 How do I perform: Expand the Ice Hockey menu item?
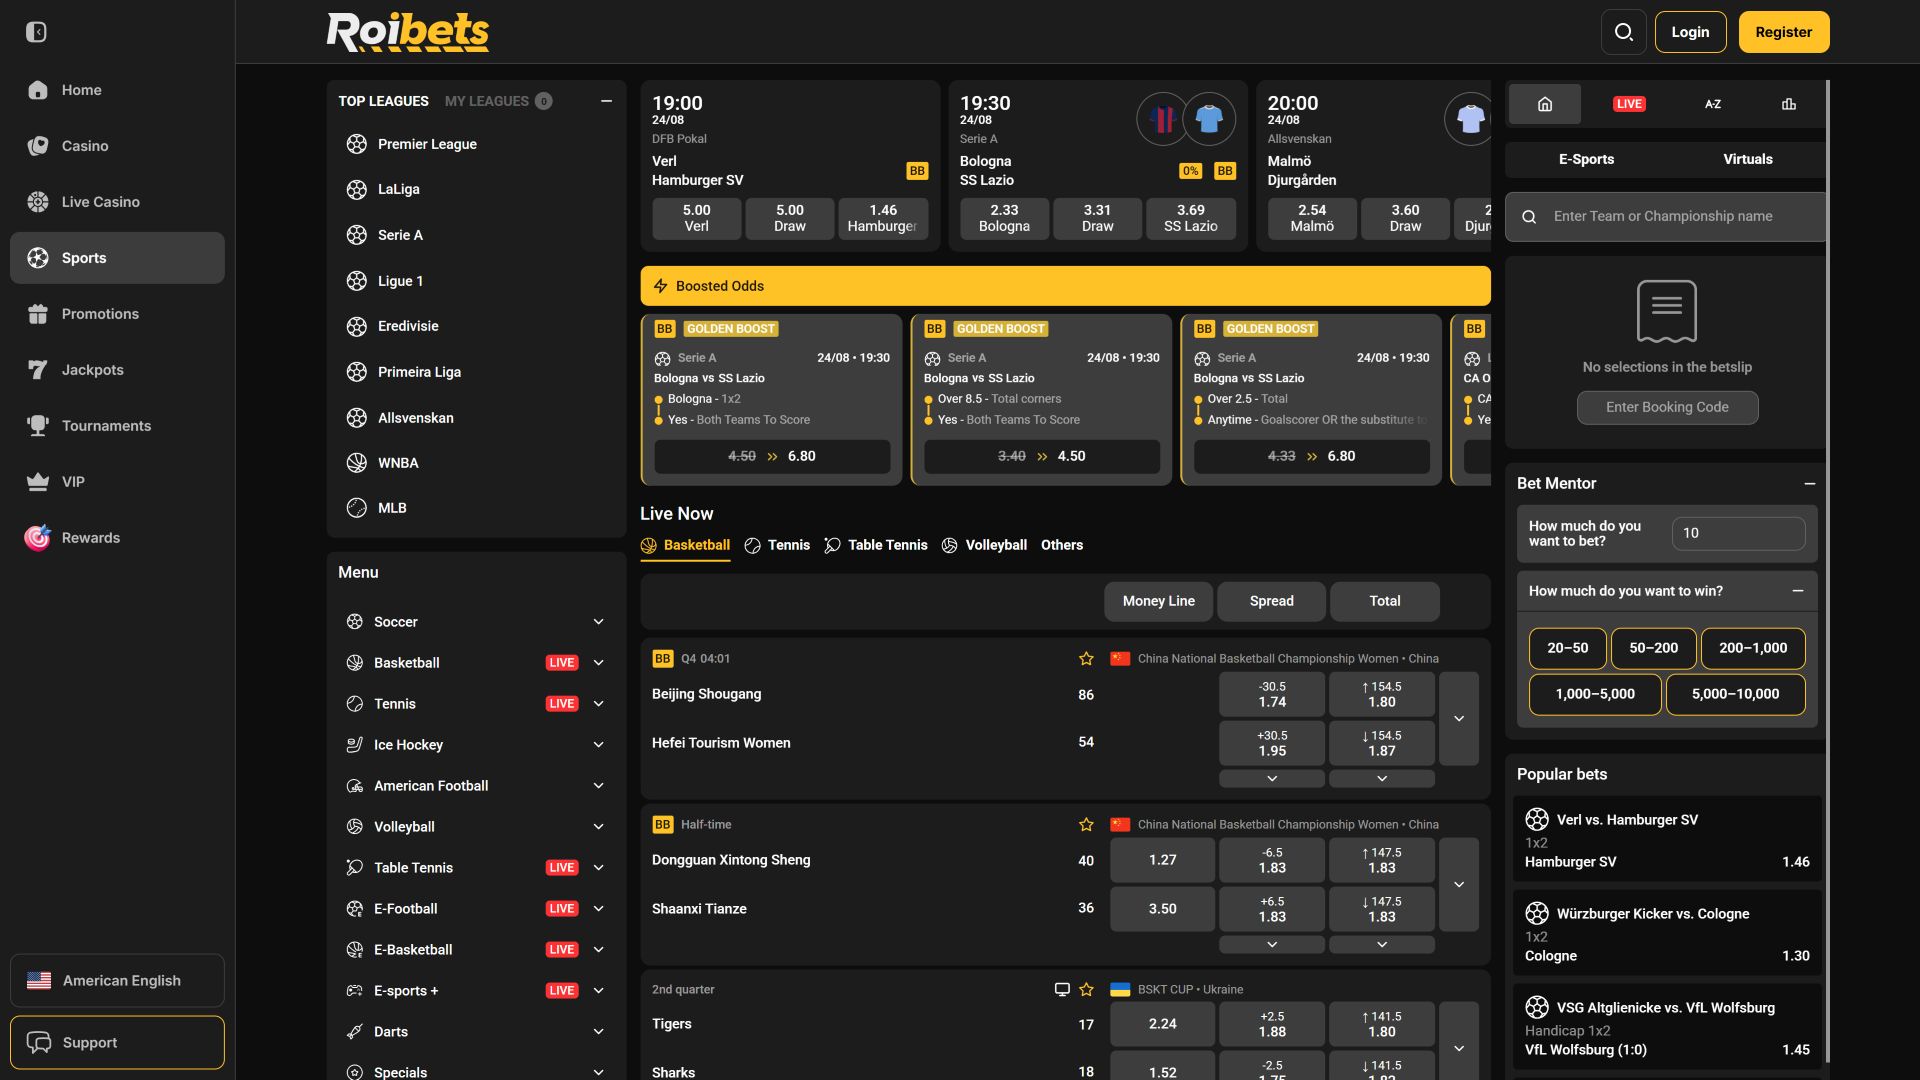pos(476,745)
